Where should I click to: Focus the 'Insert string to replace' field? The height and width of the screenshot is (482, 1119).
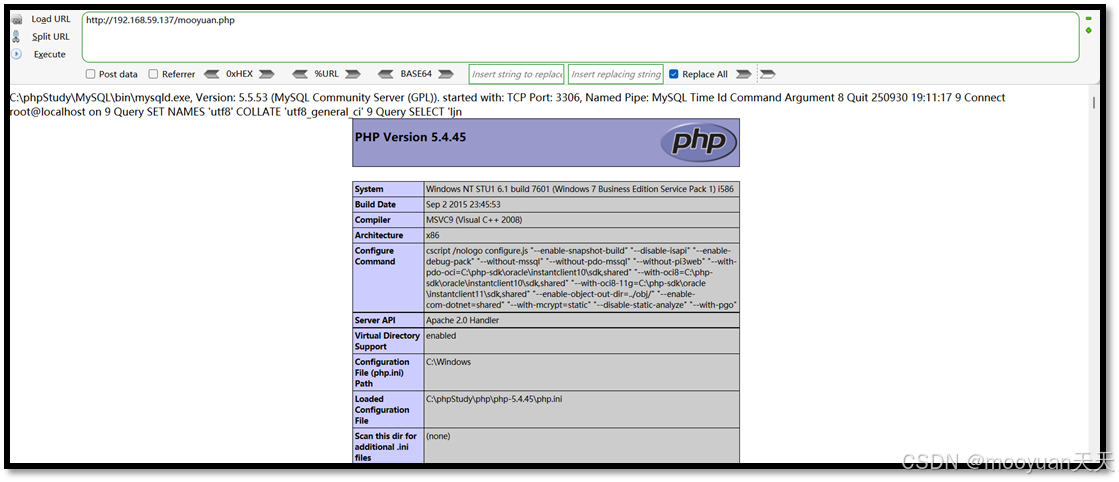[517, 74]
